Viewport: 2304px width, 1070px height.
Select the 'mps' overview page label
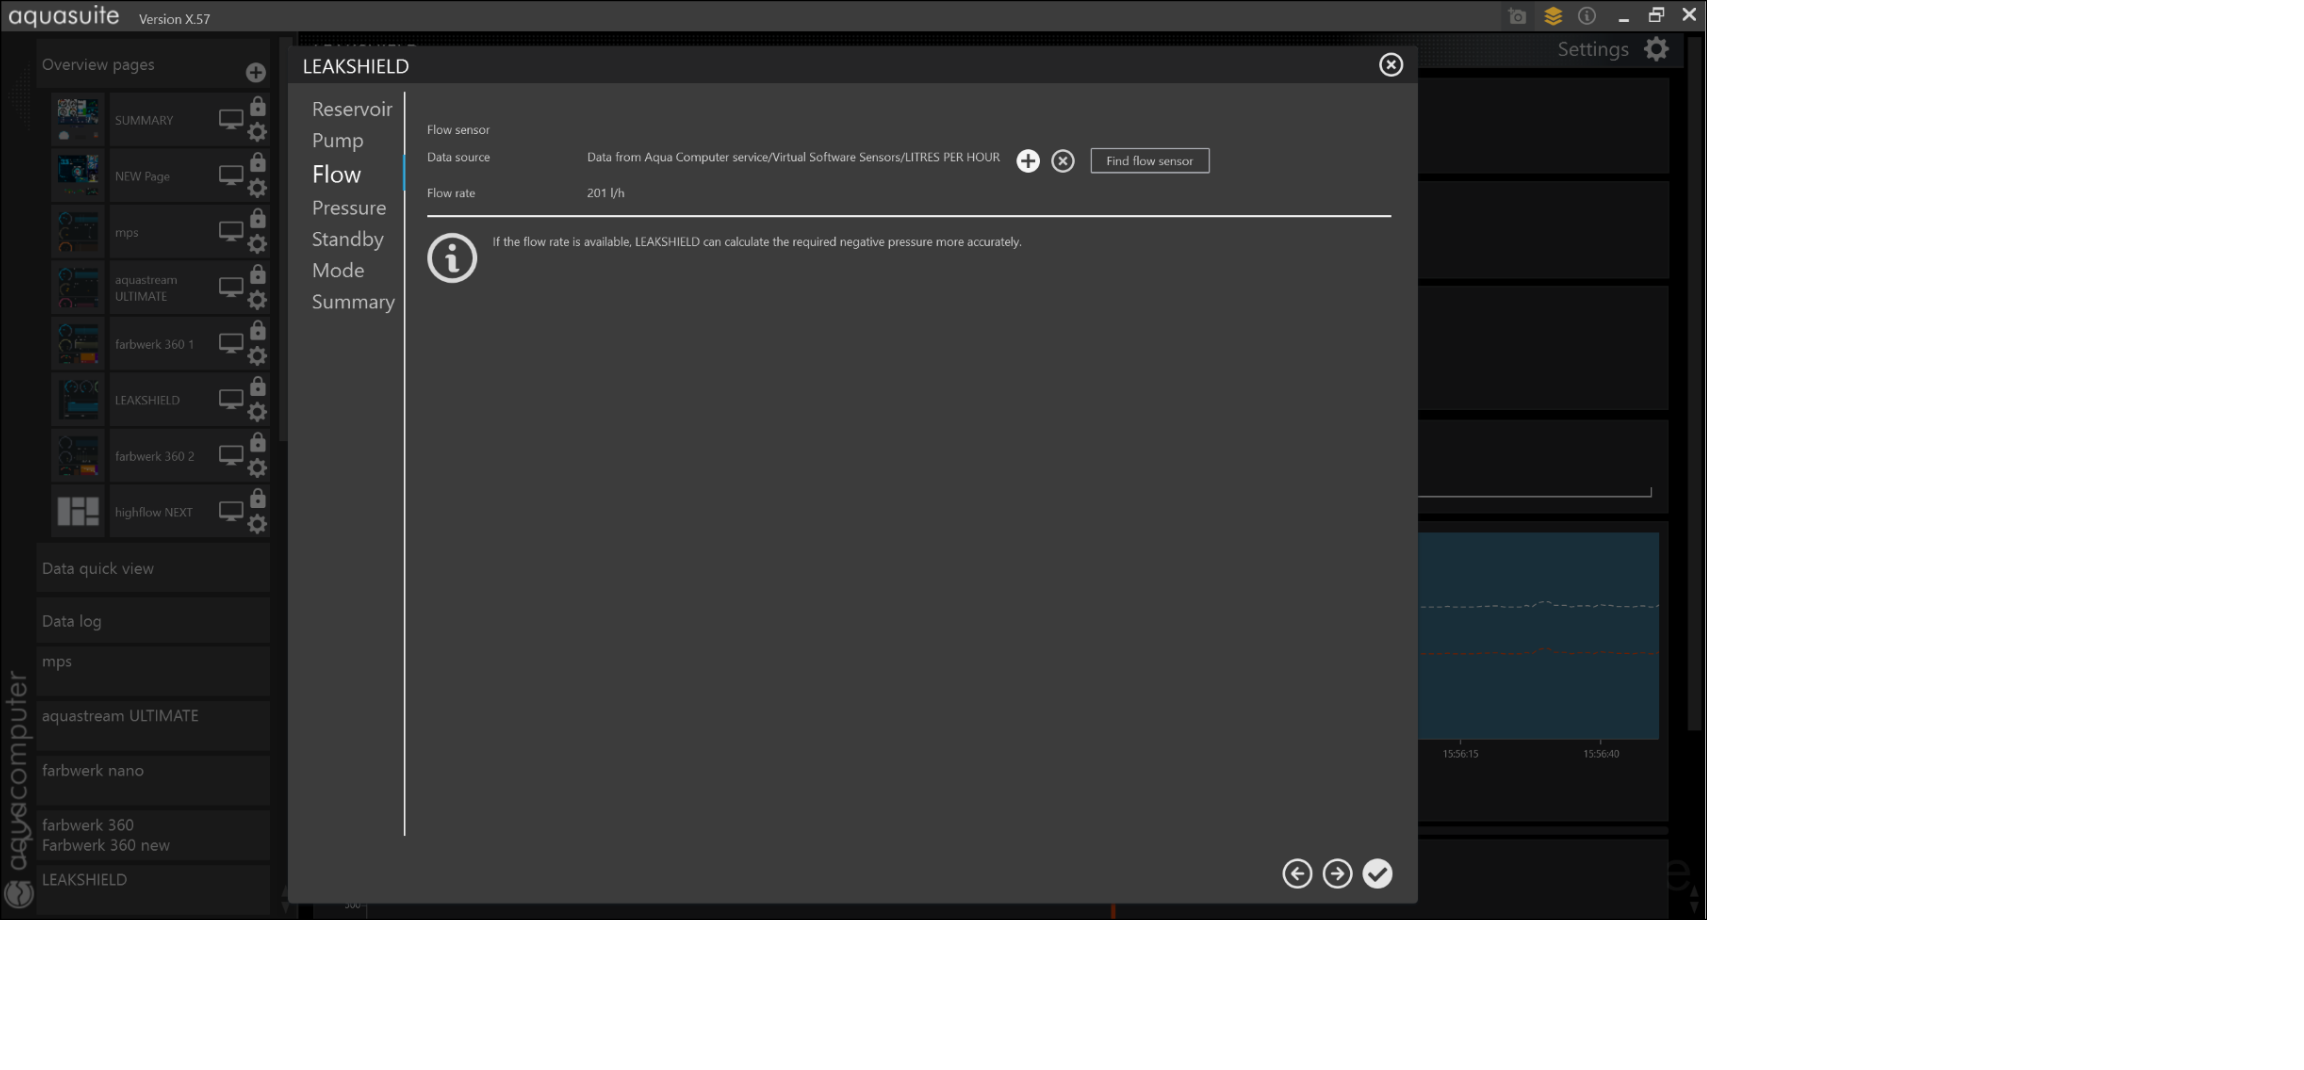pyautogui.click(x=127, y=233)
